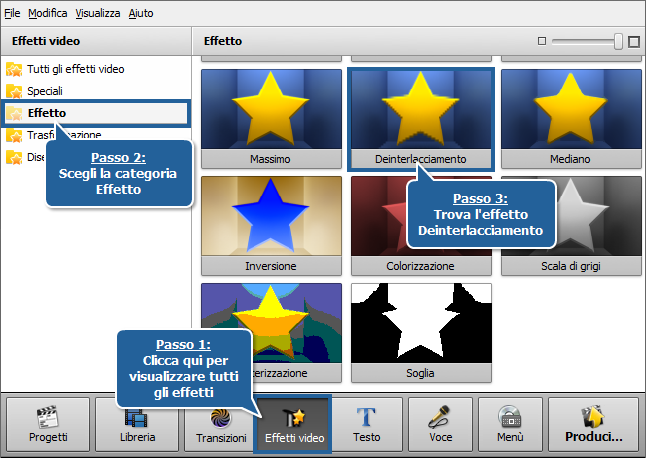Open the Progetti section
646x458 pixels.
click(48, 424)
